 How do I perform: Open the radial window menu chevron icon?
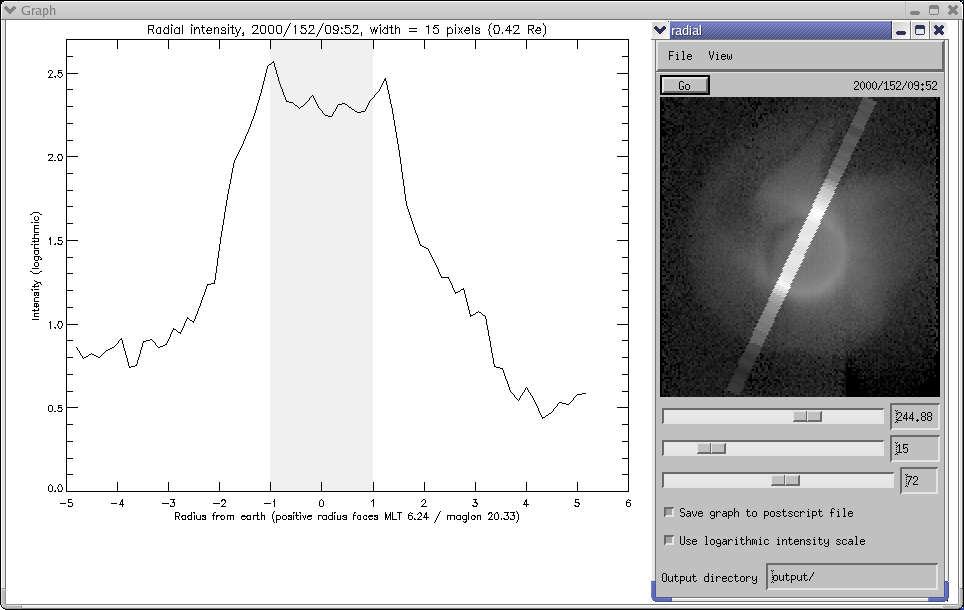tap(660, 30)
